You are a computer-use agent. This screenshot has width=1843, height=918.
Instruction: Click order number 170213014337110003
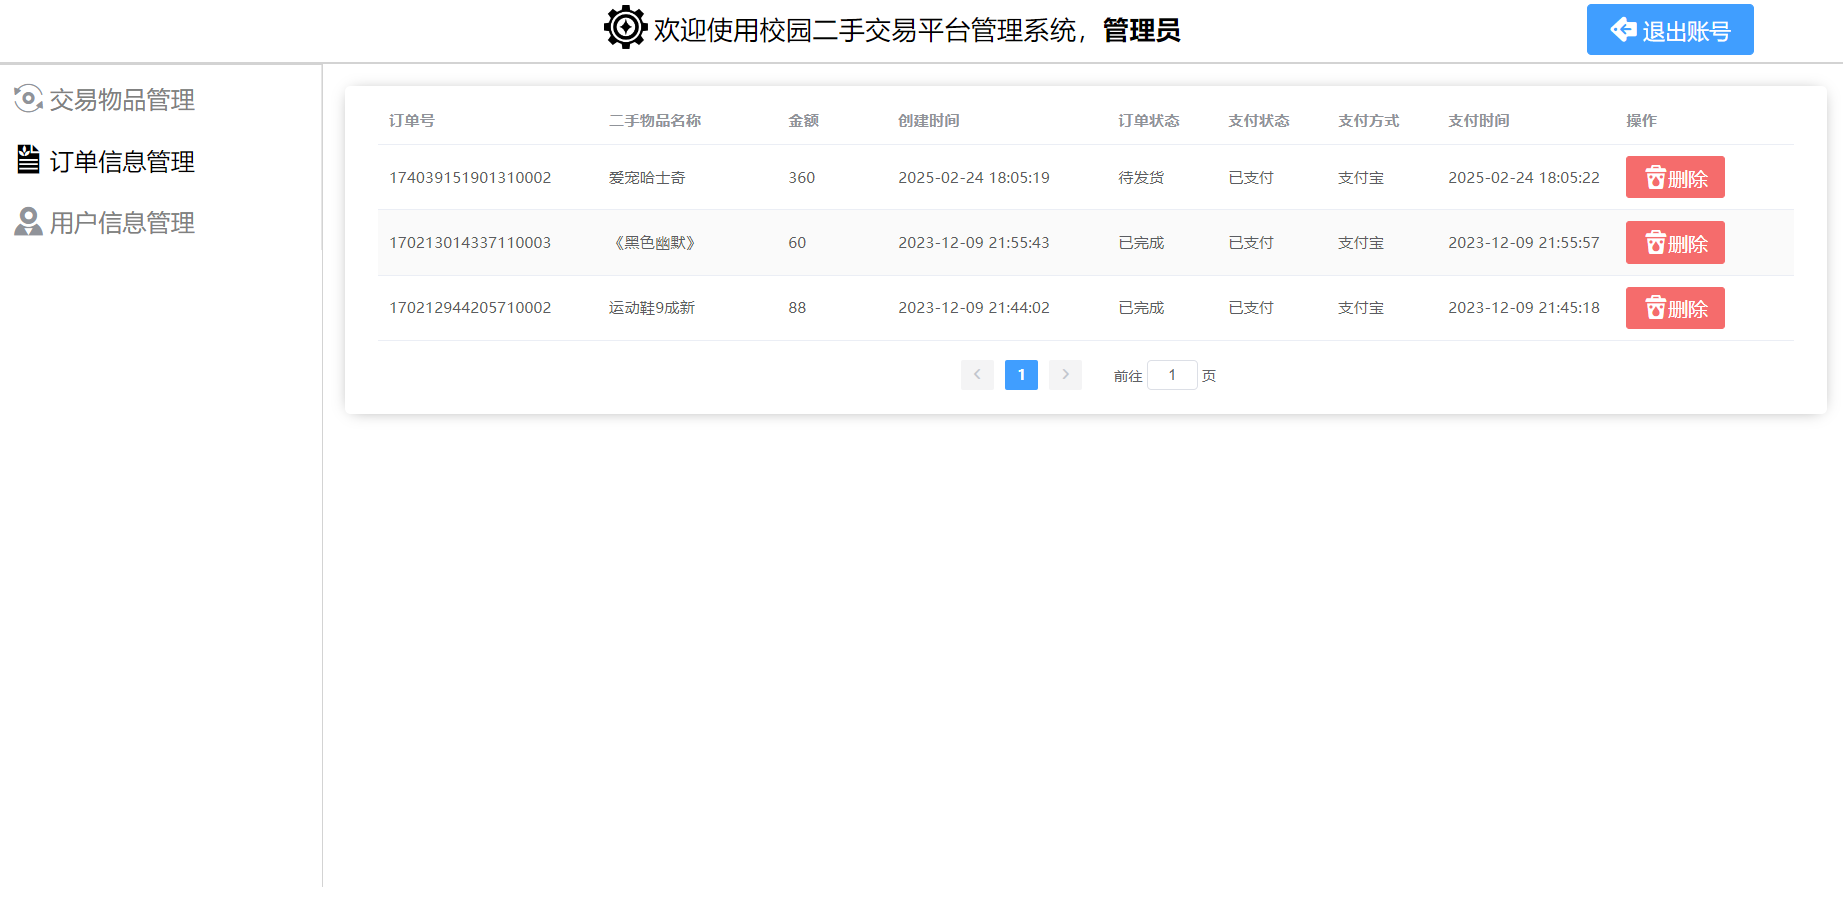point(470,242)
